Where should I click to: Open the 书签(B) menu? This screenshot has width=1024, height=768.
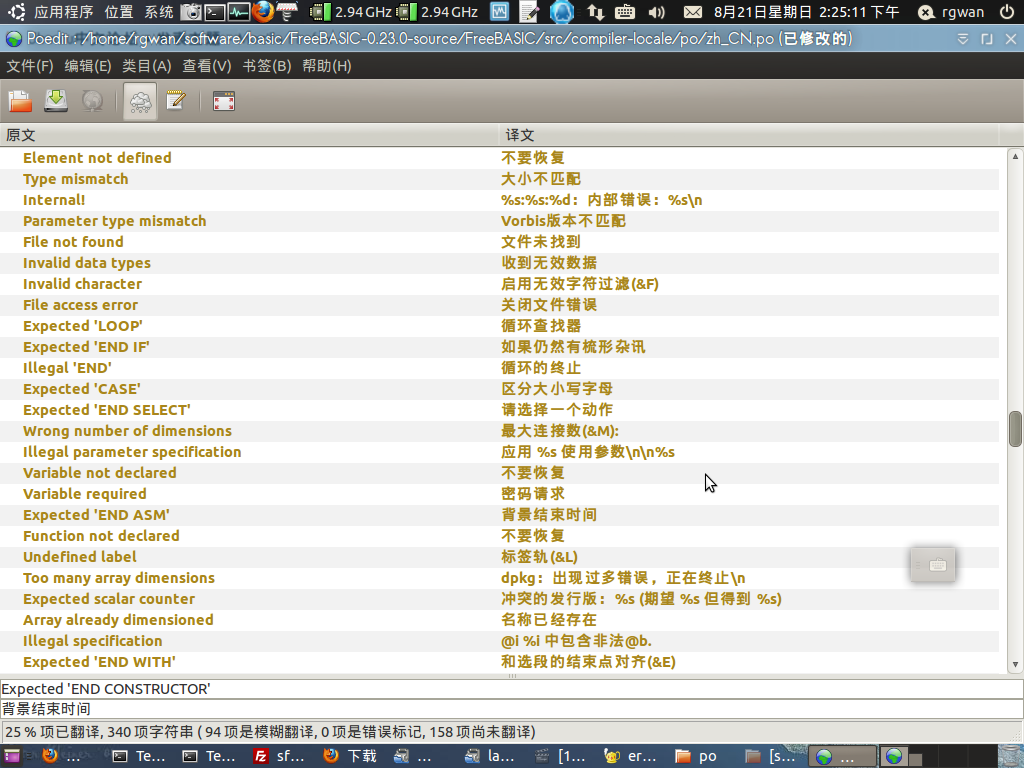[266, 66]
